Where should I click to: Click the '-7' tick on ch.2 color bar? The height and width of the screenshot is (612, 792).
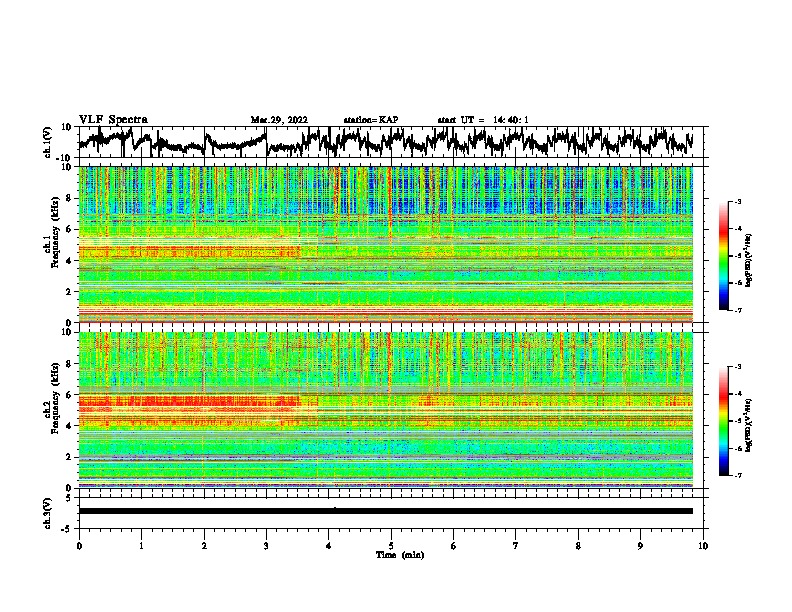pos(737,475)
